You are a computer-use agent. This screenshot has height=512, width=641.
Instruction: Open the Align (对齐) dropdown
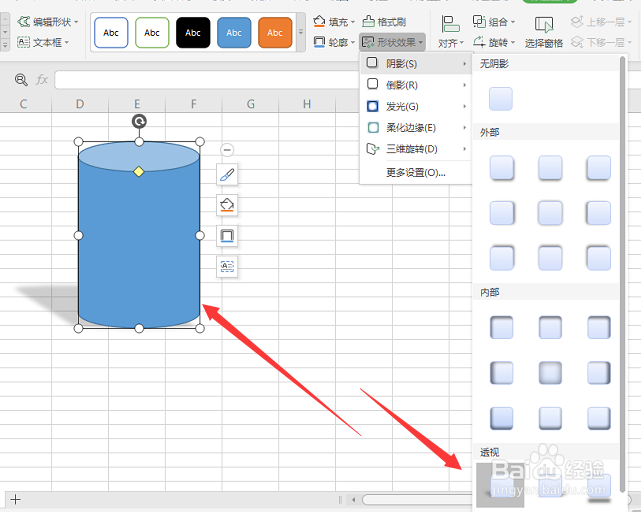click(x=450, y=32)
